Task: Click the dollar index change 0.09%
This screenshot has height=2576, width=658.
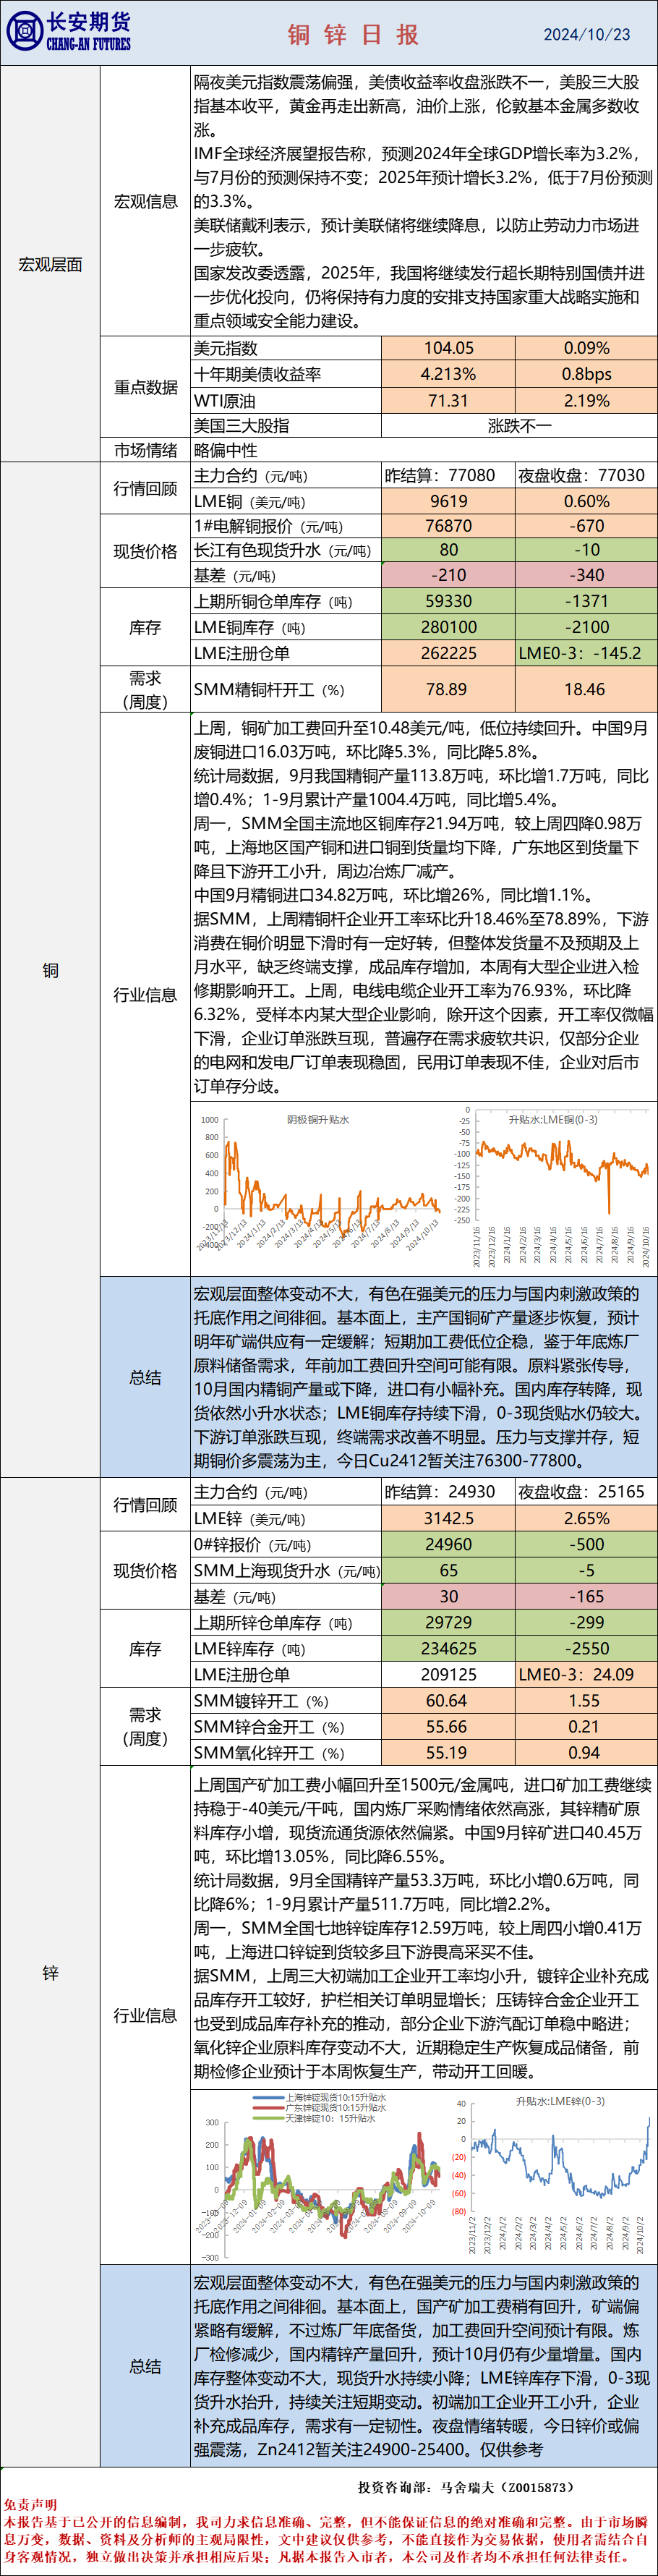Action: pos(587,348)
